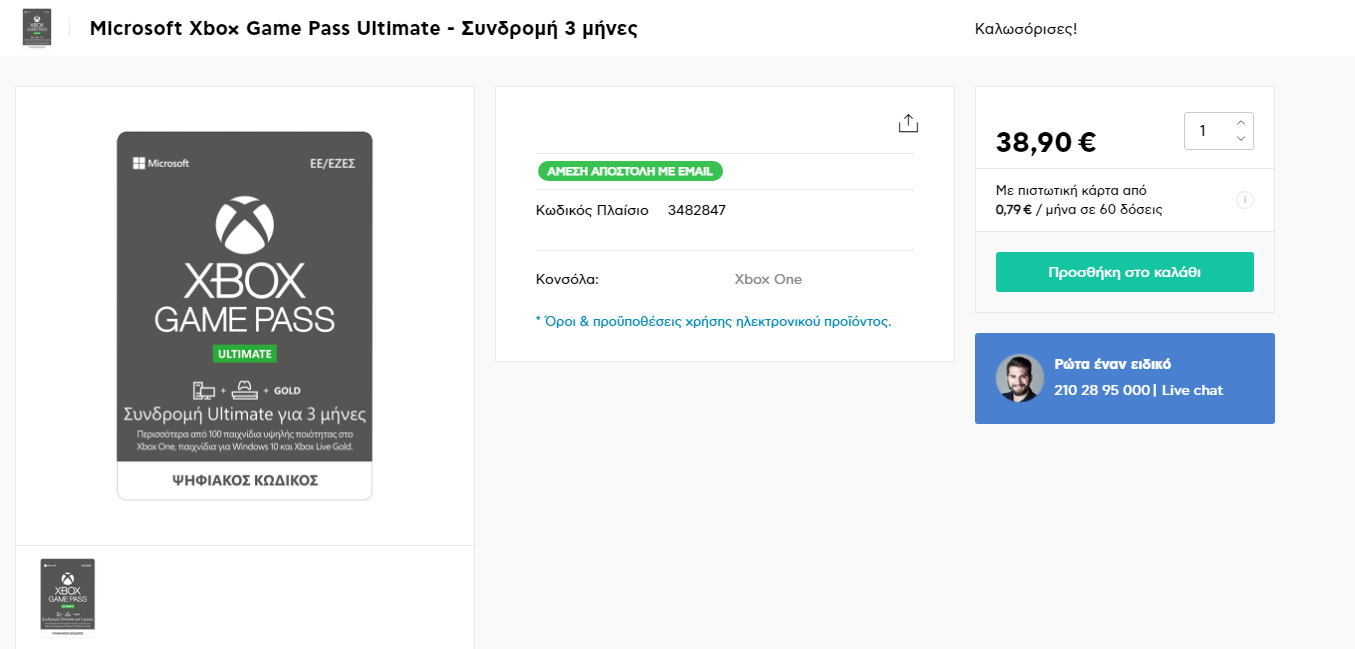Viewport: 1355px width, 649px height.
Task: Click the Κωδικός Πλαίσιο label
Action: (592, 210)
